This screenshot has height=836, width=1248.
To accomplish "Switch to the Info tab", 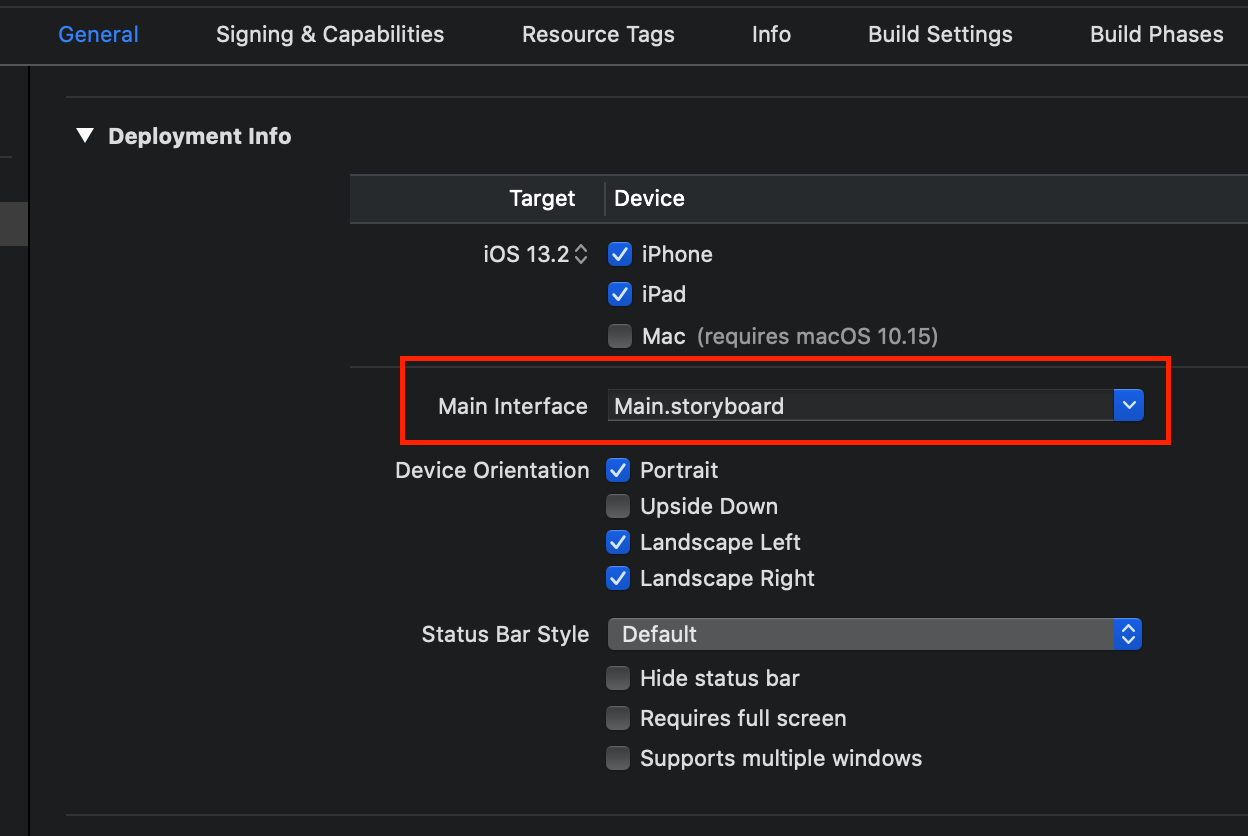I will click(771, 34).
